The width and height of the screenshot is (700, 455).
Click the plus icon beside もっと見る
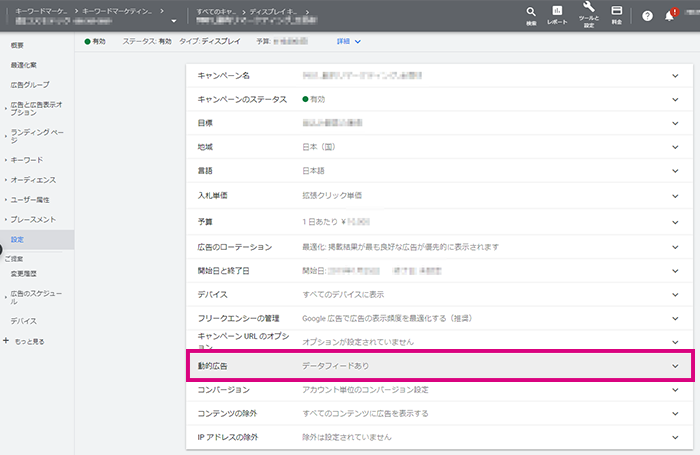tap(6, 341)
